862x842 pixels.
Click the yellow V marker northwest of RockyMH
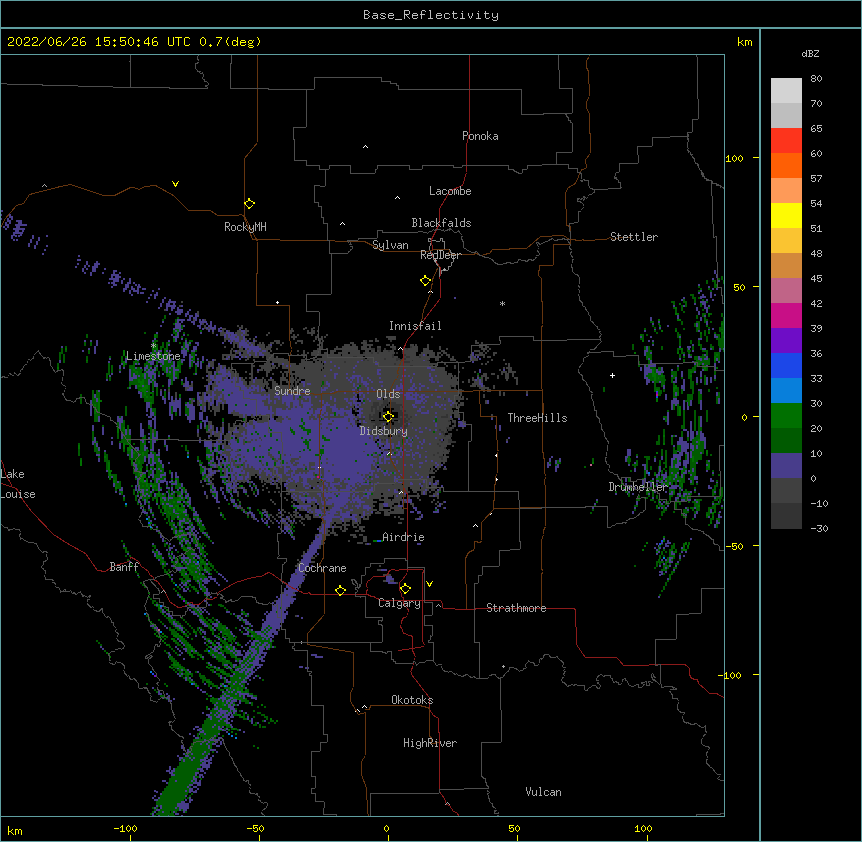tap(175, 184)
